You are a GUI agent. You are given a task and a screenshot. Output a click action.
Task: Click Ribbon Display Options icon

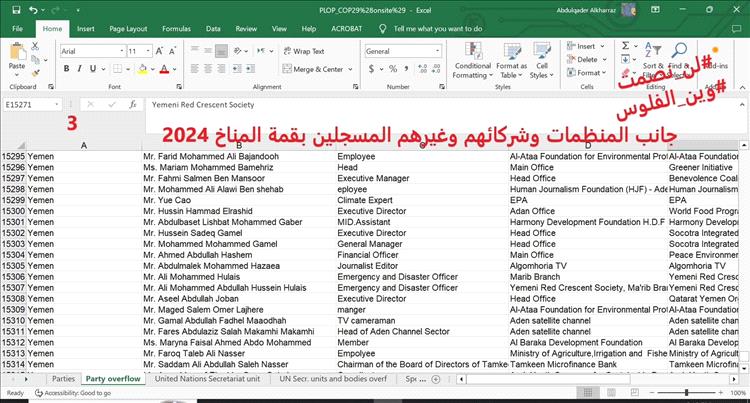[x=655, y=10]
